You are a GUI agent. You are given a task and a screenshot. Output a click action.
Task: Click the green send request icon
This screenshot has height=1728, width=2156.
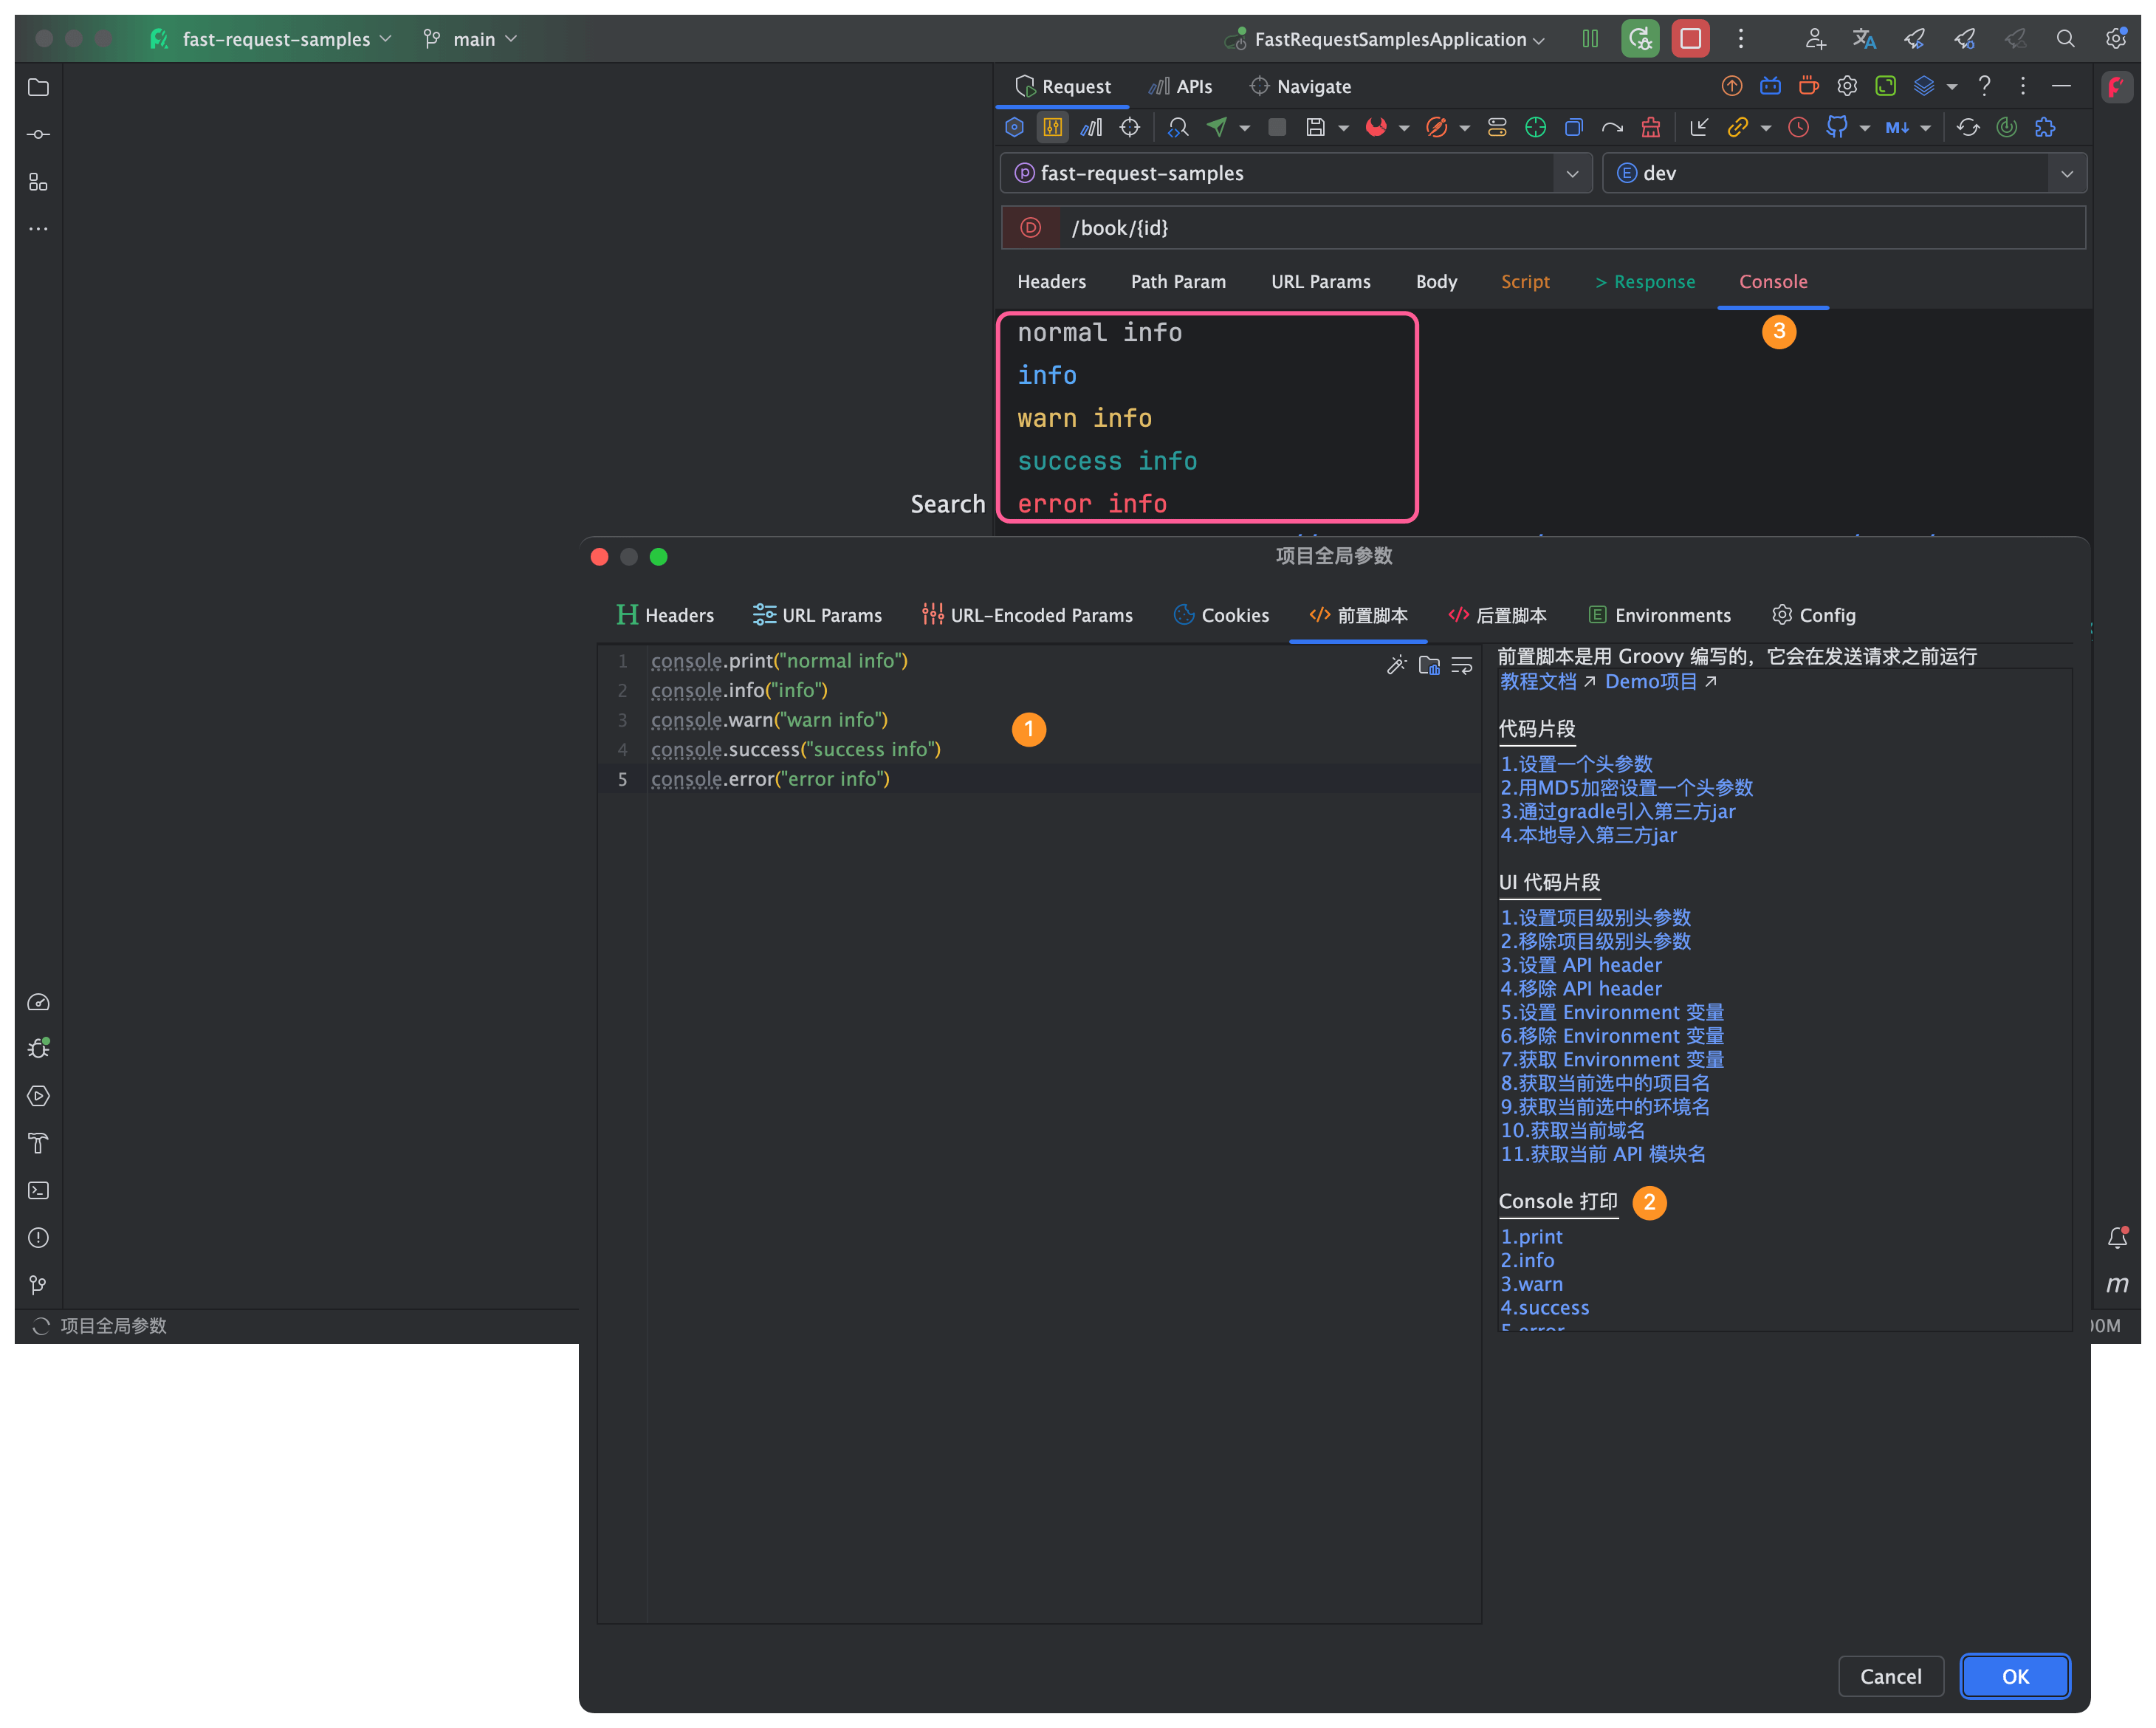tap(1217, 127)
